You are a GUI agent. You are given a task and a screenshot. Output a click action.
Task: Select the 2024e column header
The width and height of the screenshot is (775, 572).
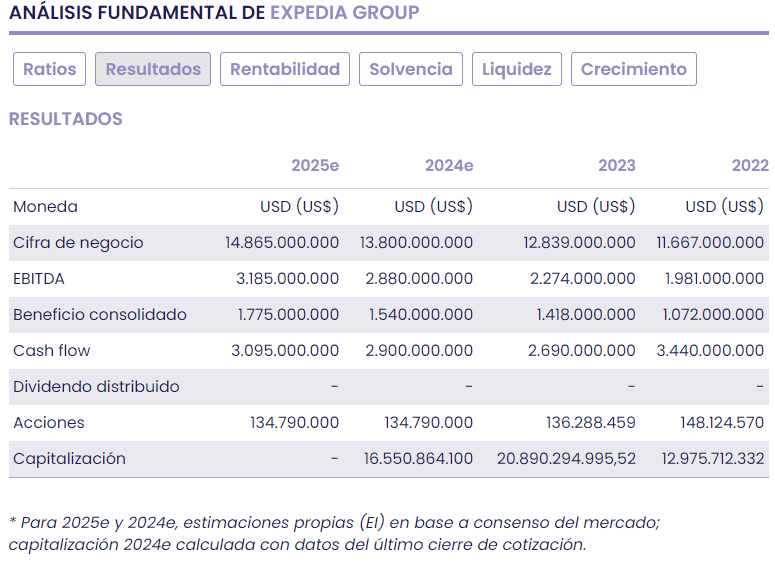tap(449, 165)
